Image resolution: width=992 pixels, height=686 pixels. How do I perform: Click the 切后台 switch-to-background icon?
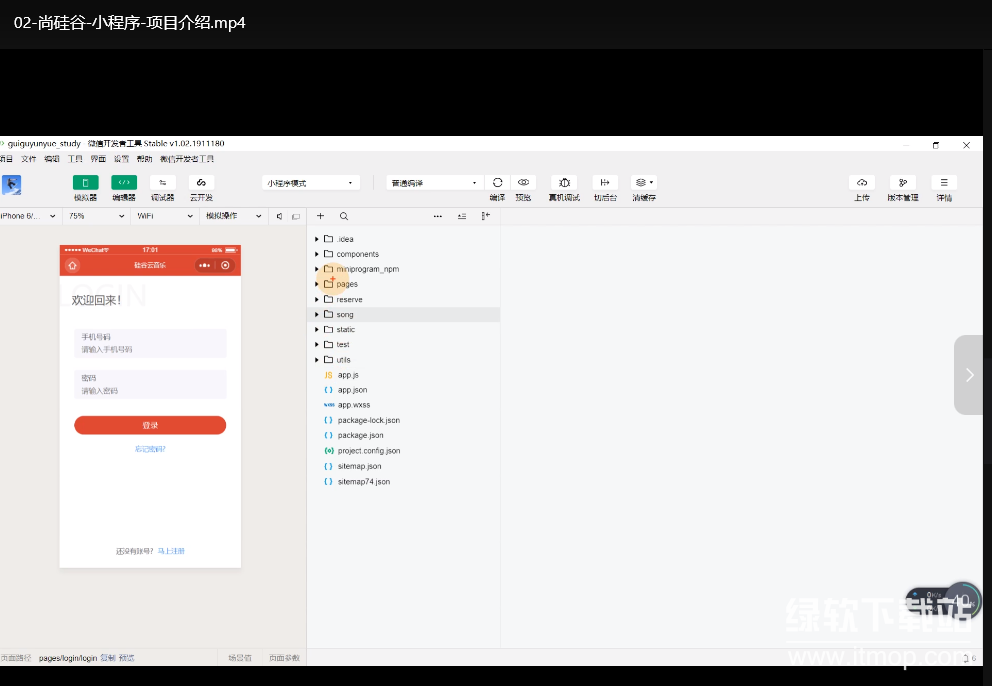605,183
